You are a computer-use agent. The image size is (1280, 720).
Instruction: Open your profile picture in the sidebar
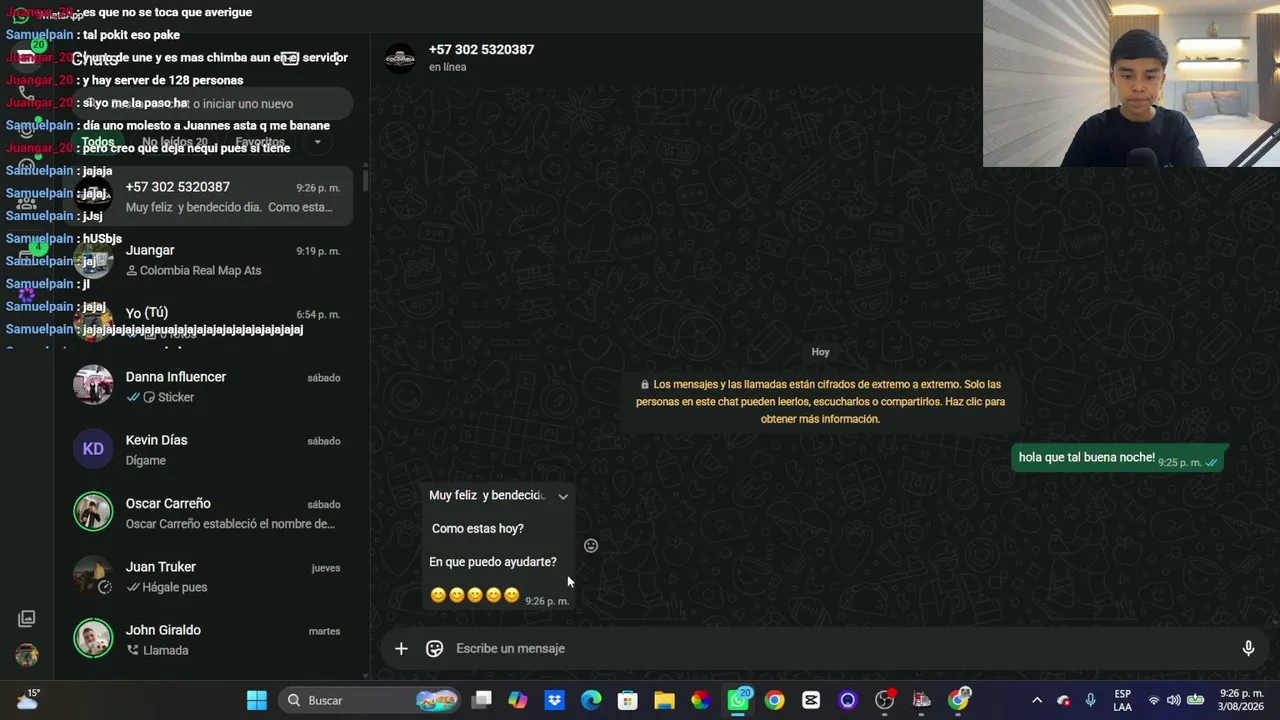tap(27, 655)
